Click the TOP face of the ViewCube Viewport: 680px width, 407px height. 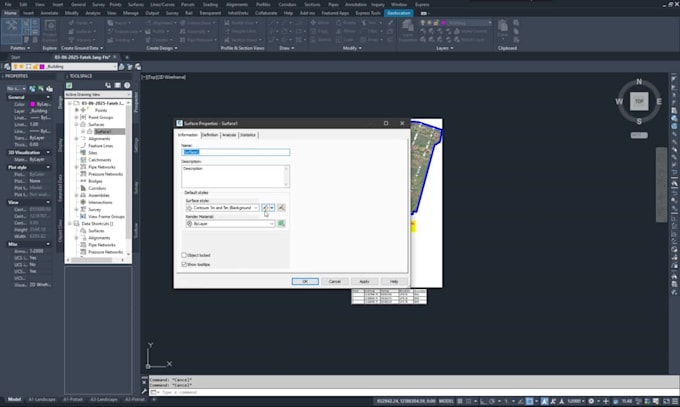(639, 102)
